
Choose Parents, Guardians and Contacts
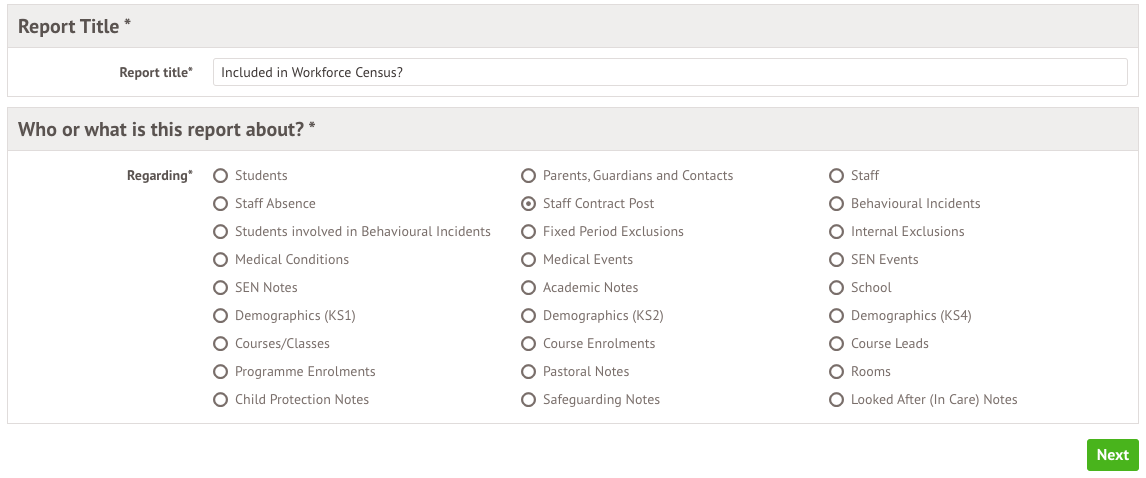point(529,176)
